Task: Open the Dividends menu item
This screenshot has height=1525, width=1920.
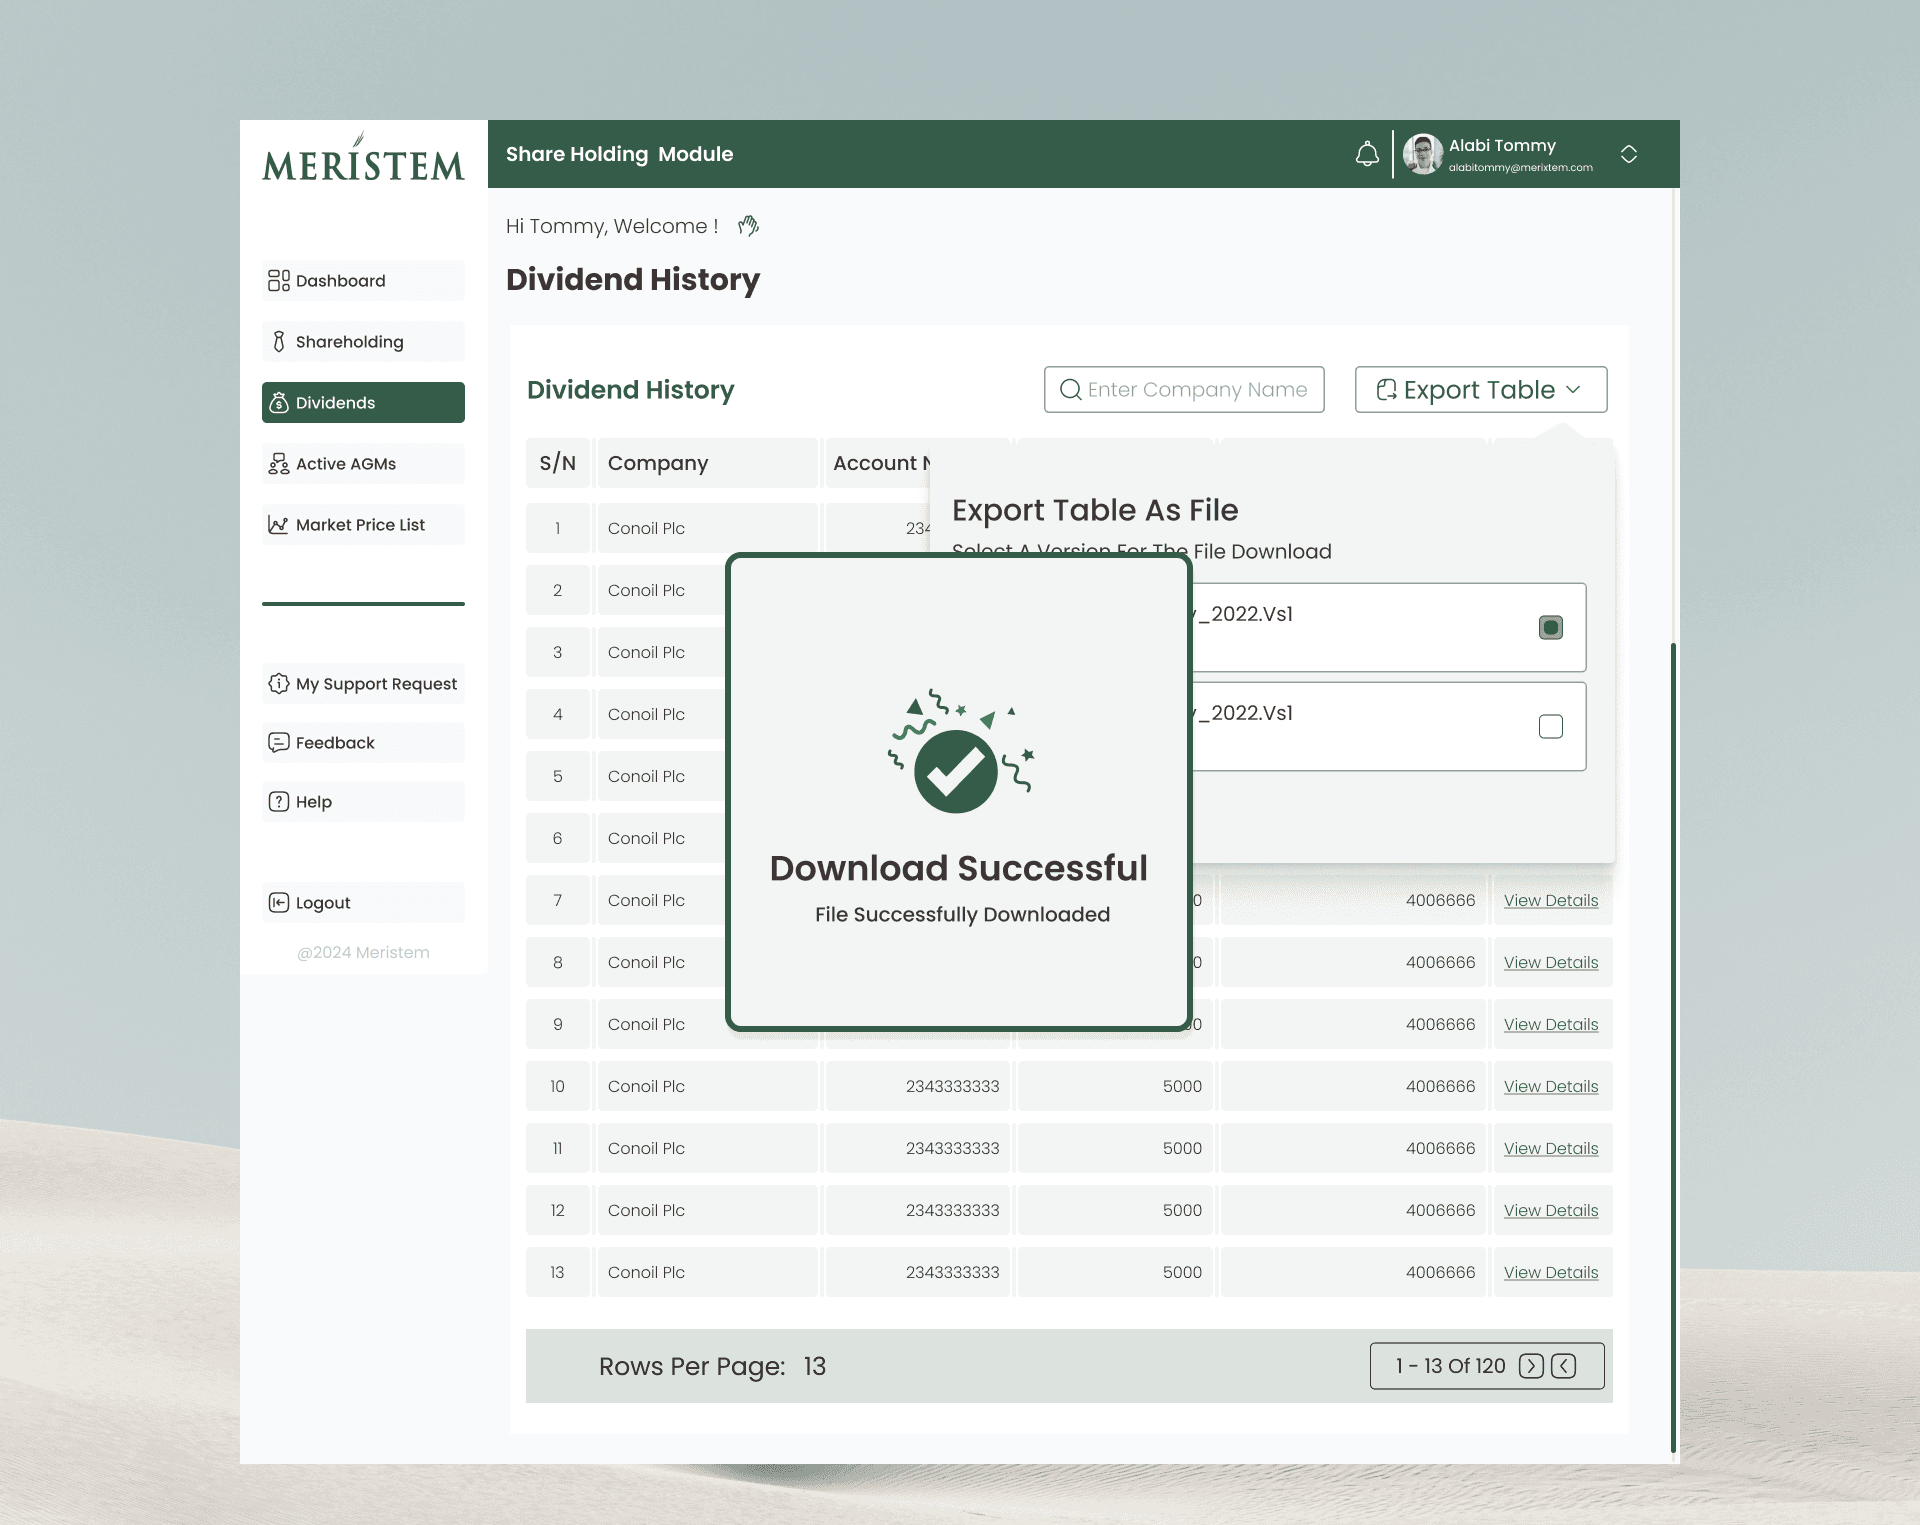Action: [363, 403]
